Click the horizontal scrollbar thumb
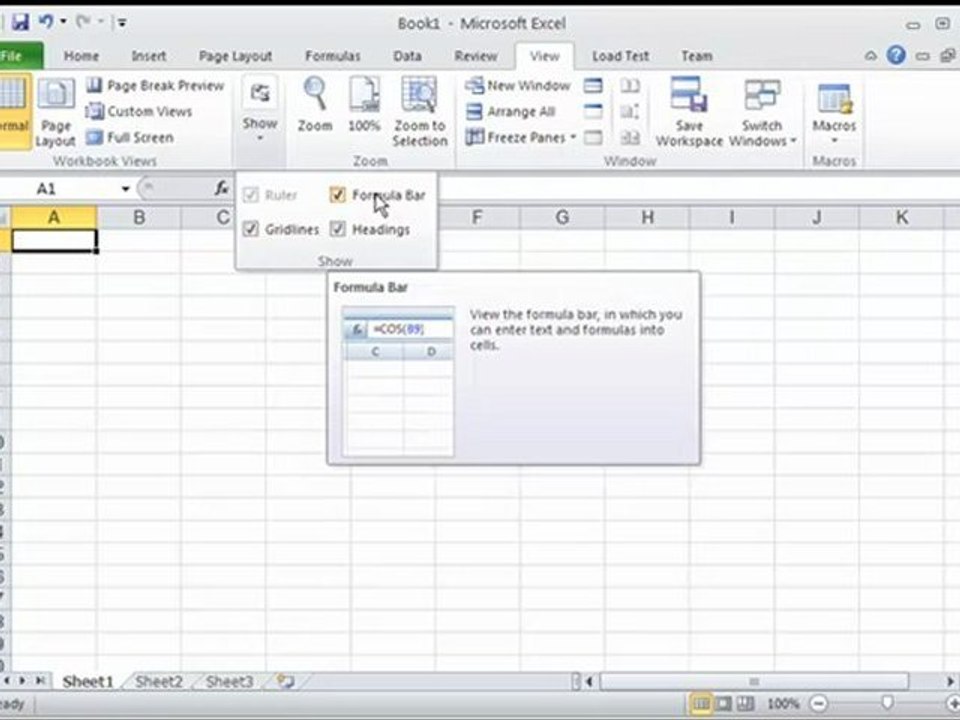Image resolution: width=960 pixels, height=720 pixels. 754,681
